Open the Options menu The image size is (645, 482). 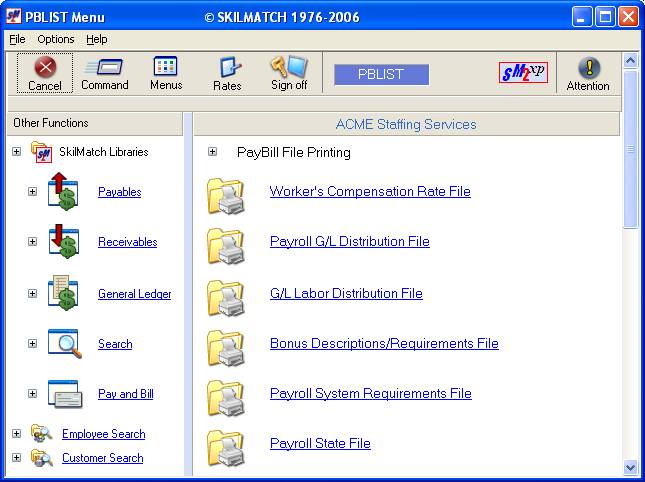55,39
